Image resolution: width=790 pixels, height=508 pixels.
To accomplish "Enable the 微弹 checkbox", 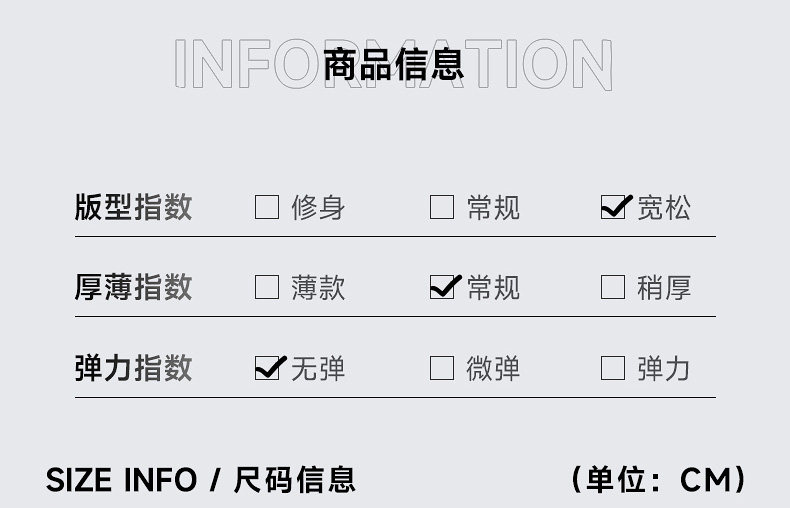I will [x=442, y=368].
